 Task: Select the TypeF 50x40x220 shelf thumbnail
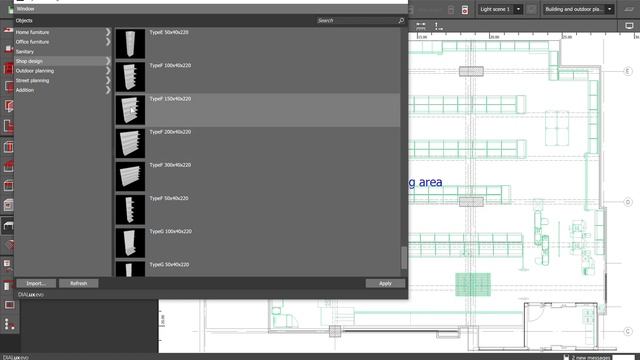coord(130,209)
